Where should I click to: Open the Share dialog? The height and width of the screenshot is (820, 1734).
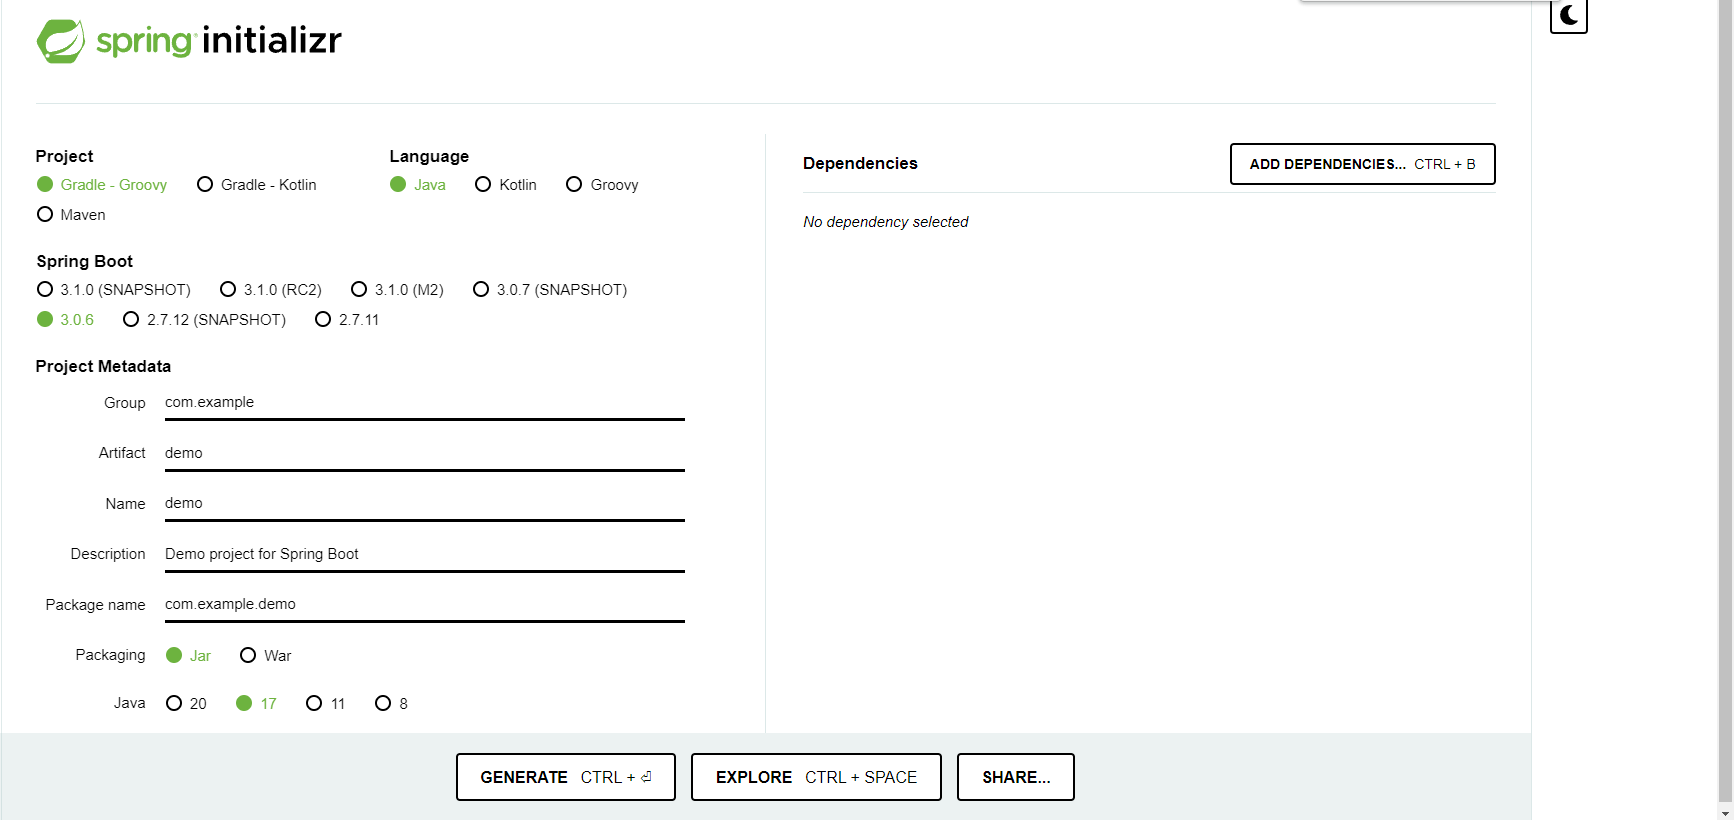(x=1016, y=777)
